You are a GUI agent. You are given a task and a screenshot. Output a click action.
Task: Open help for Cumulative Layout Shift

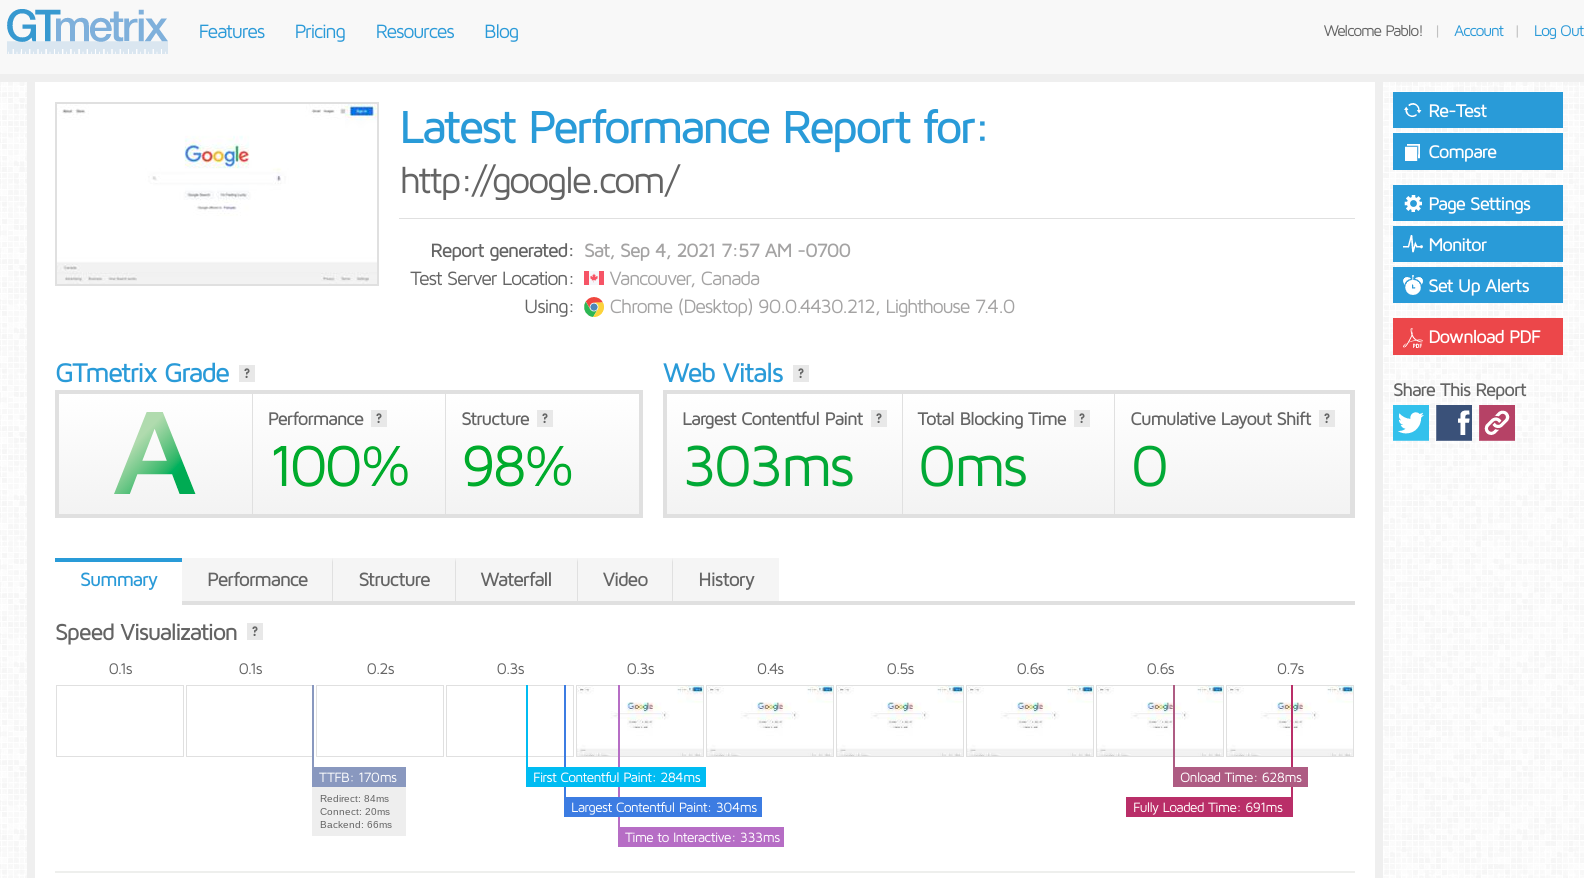1326,419
